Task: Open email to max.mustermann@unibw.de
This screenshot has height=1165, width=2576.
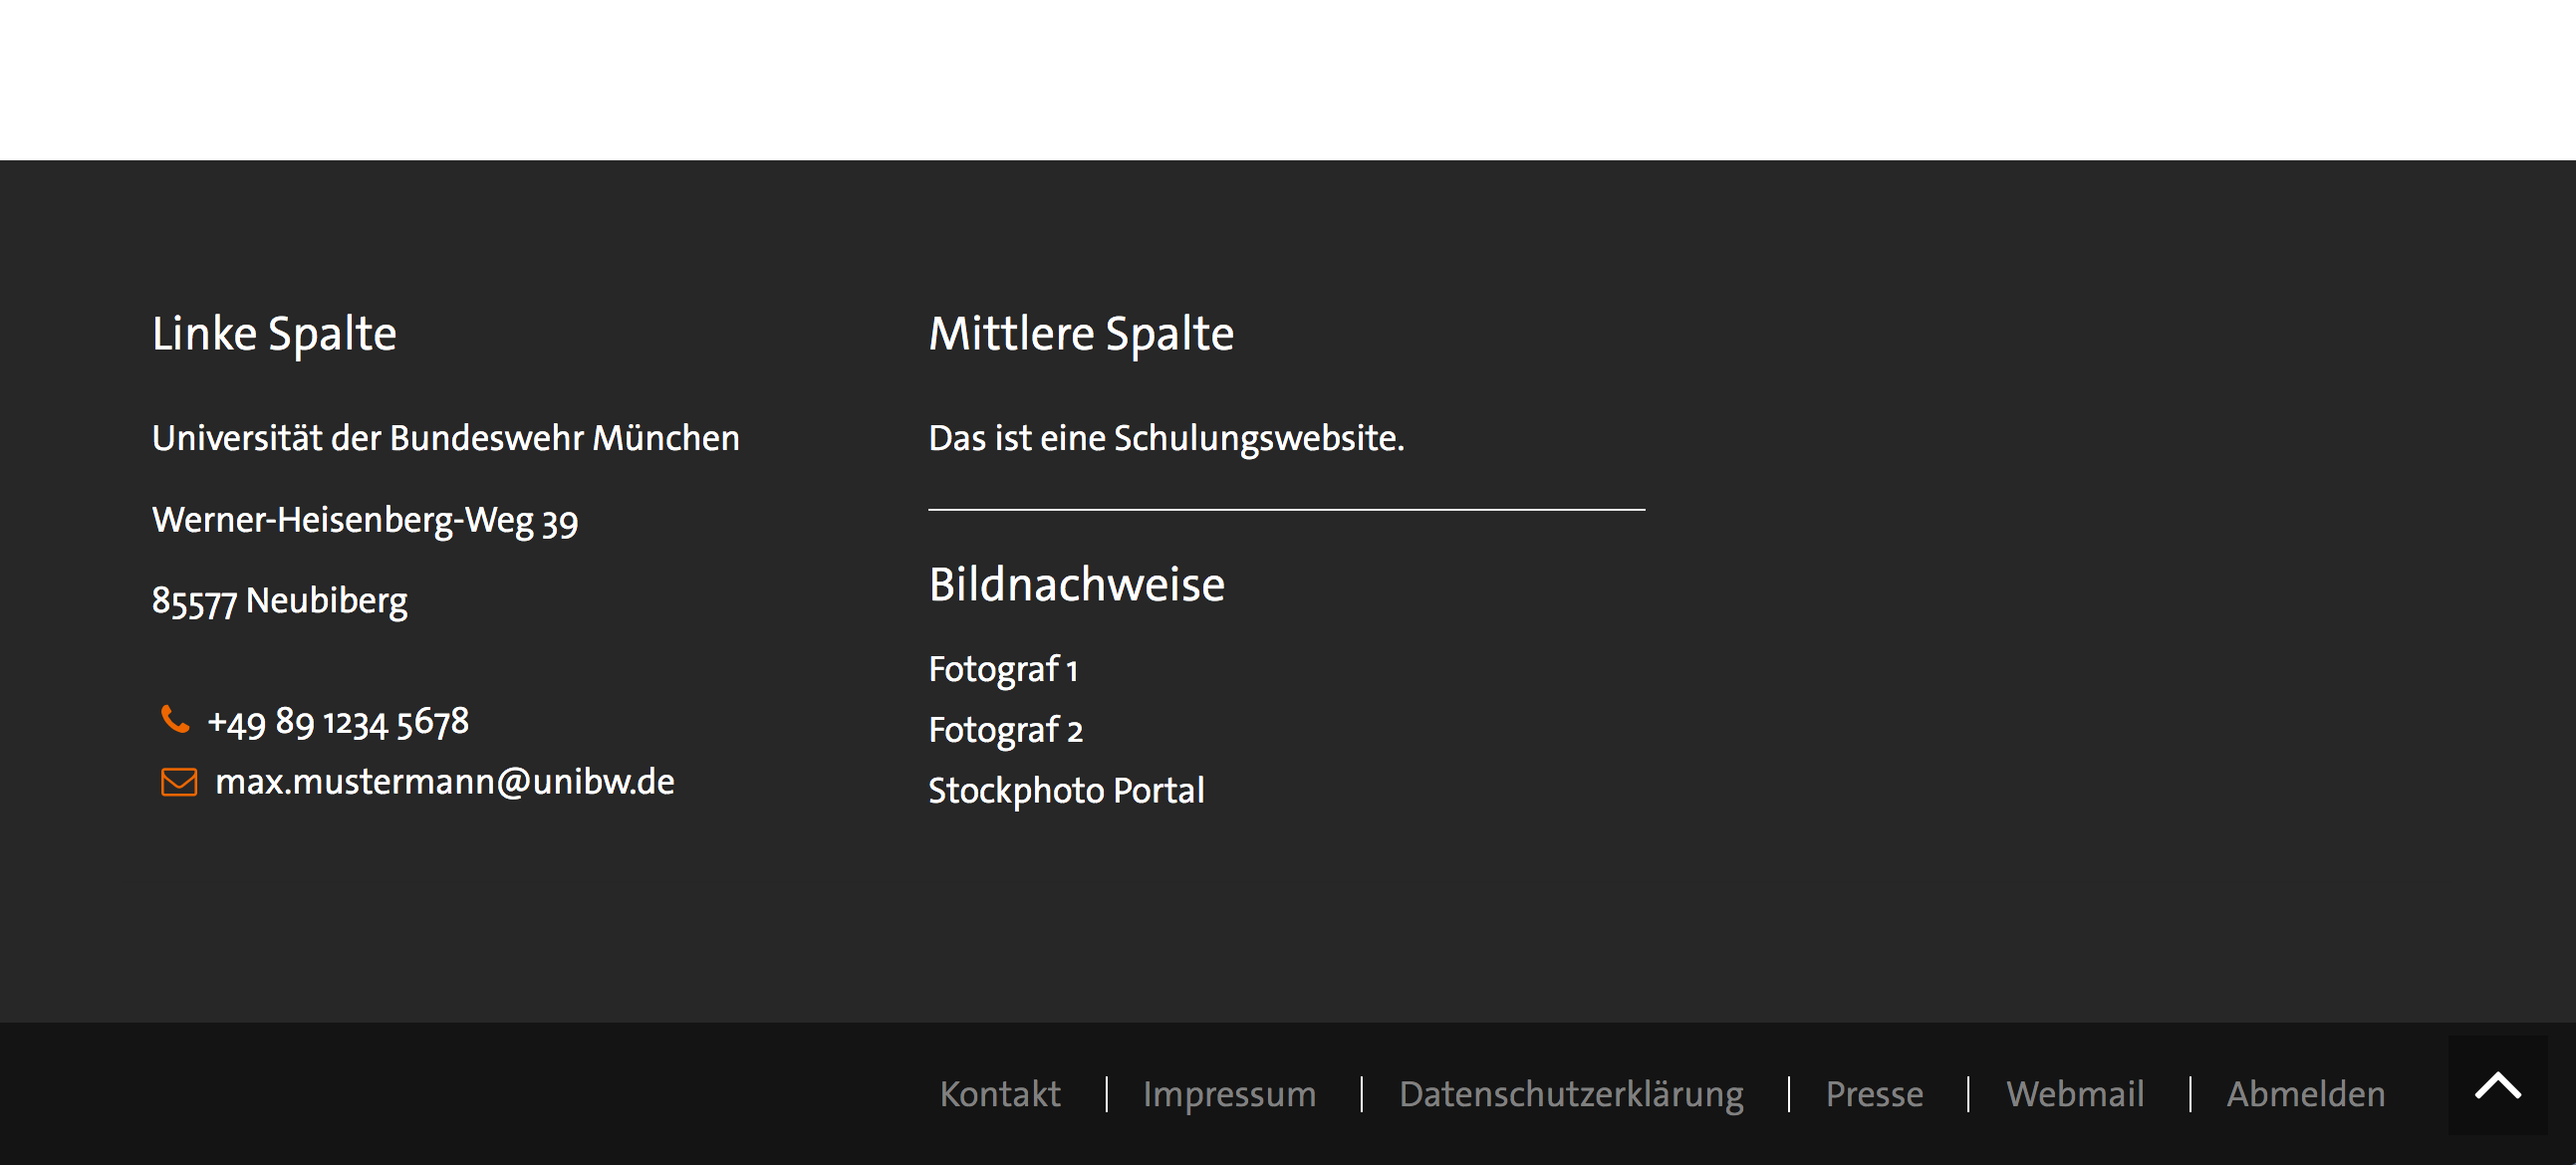Action: 444,781
